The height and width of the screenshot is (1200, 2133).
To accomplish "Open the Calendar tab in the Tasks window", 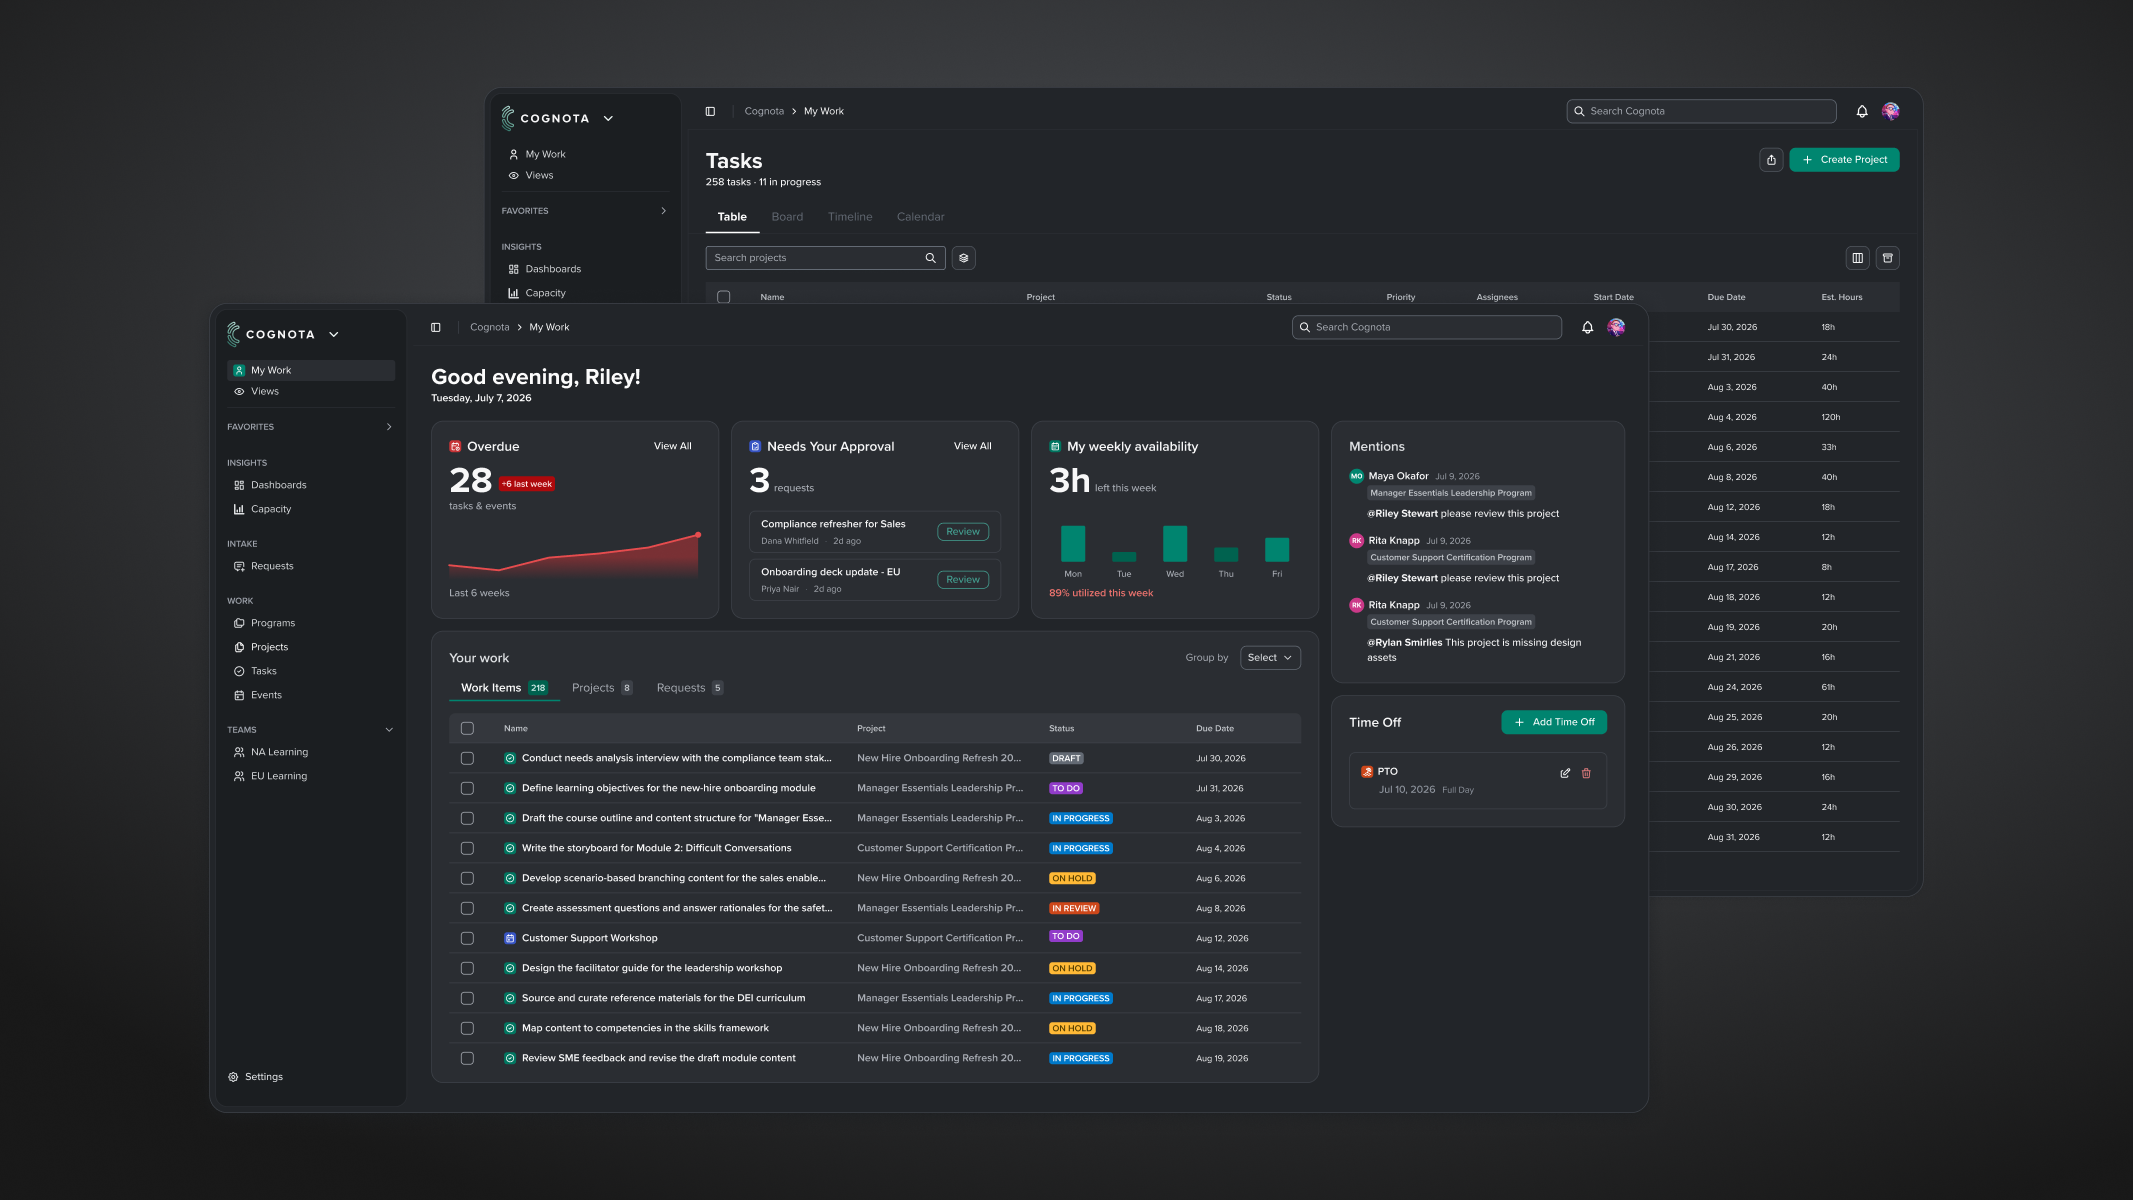I will pos(920,217).
